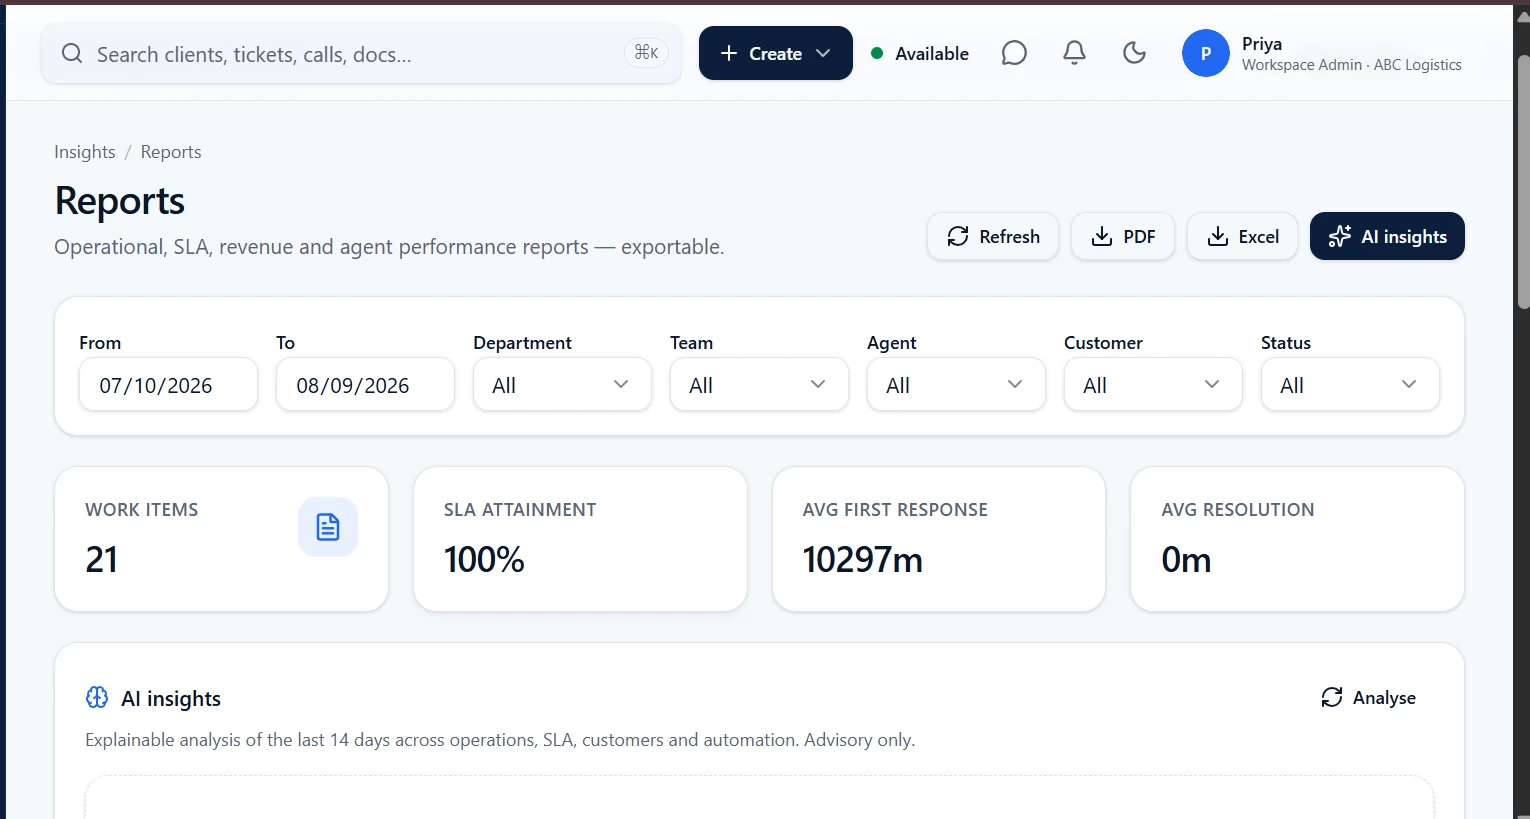Click the page vertical scrollbar
Image resolution: width=1530 pixels, height=819 pixels.
(x=1522, y=180)
